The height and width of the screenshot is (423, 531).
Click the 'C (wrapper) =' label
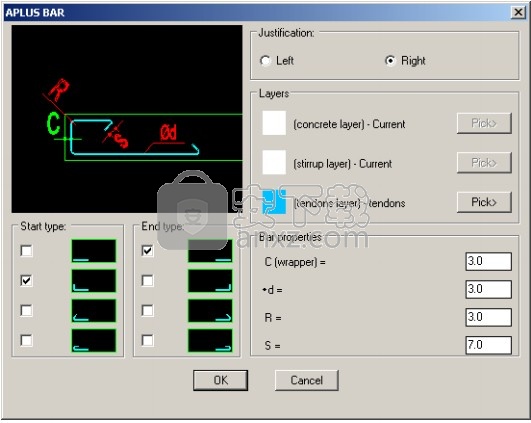pos(295,262)
